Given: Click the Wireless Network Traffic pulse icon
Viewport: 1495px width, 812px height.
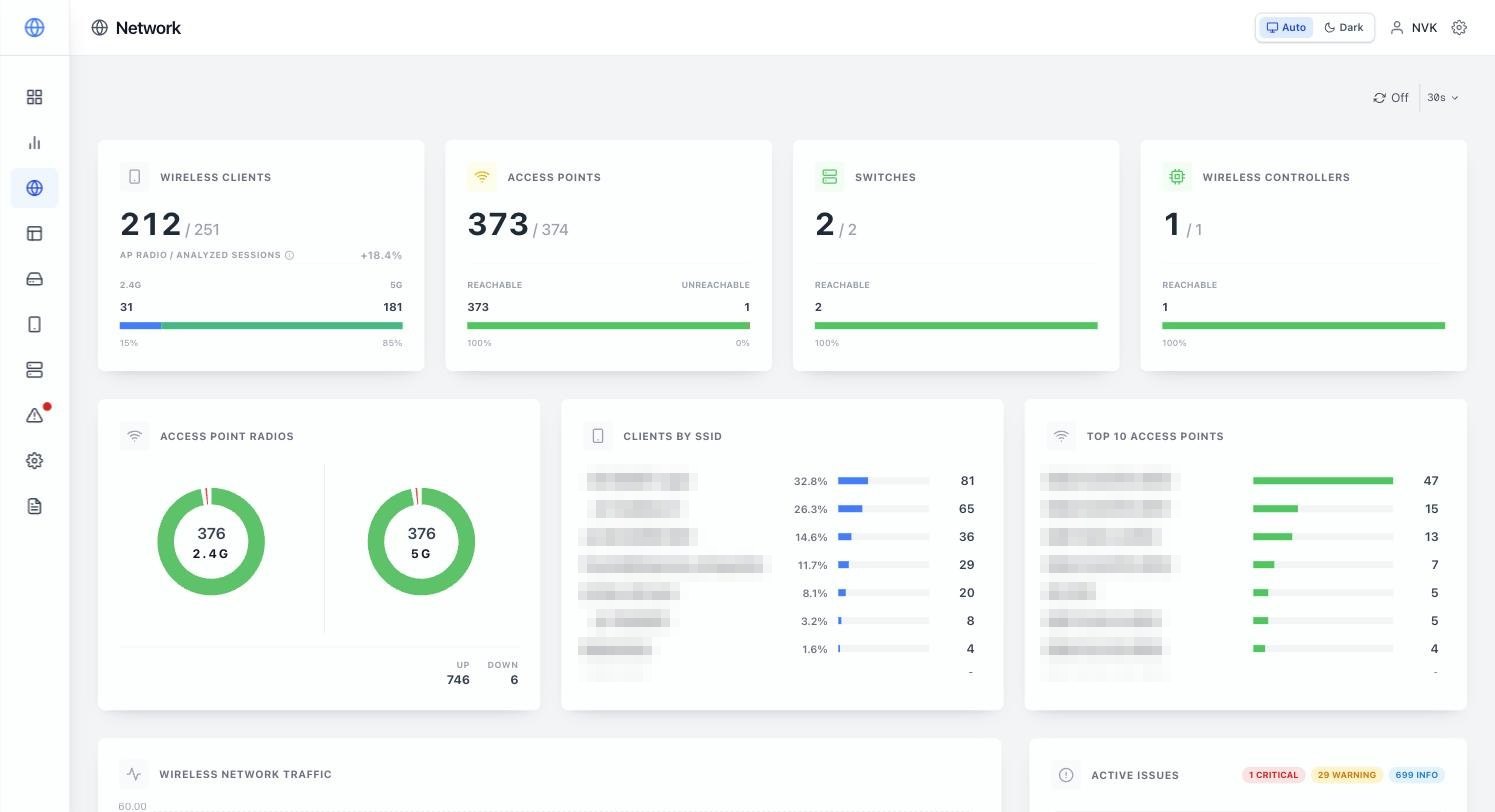Looking at the screenshot, I should tap(134, 774).
